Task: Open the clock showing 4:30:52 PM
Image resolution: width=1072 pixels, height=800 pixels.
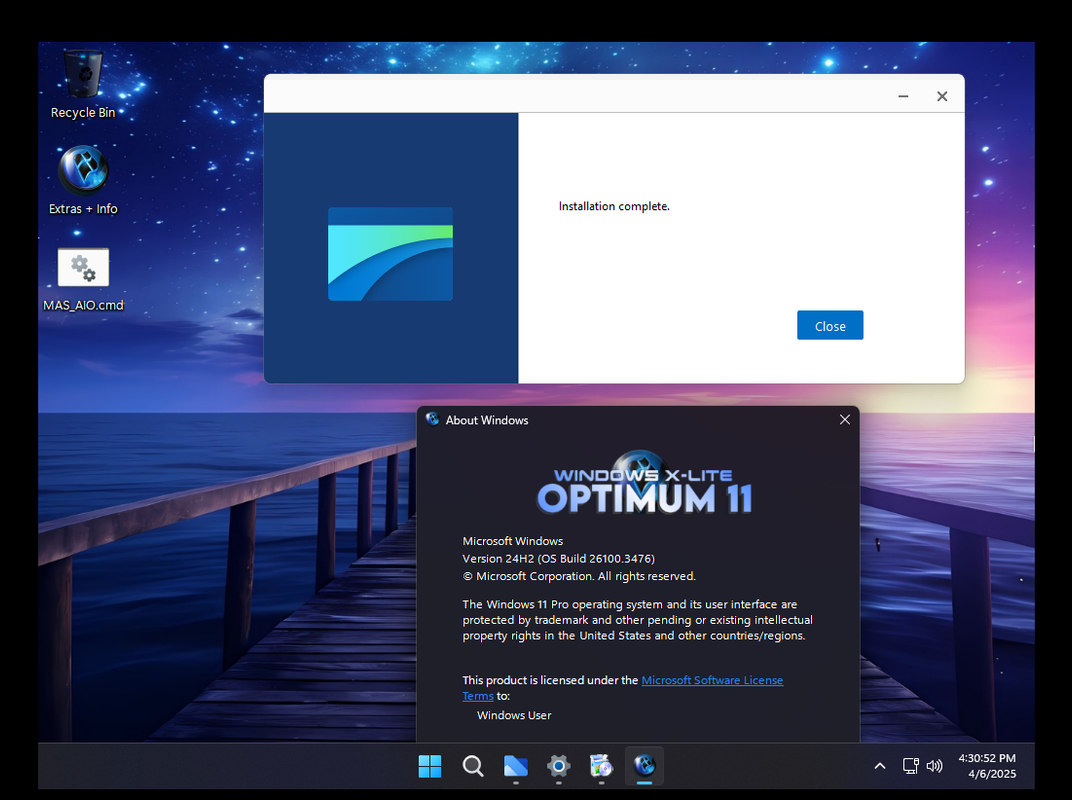Action: 987,758
